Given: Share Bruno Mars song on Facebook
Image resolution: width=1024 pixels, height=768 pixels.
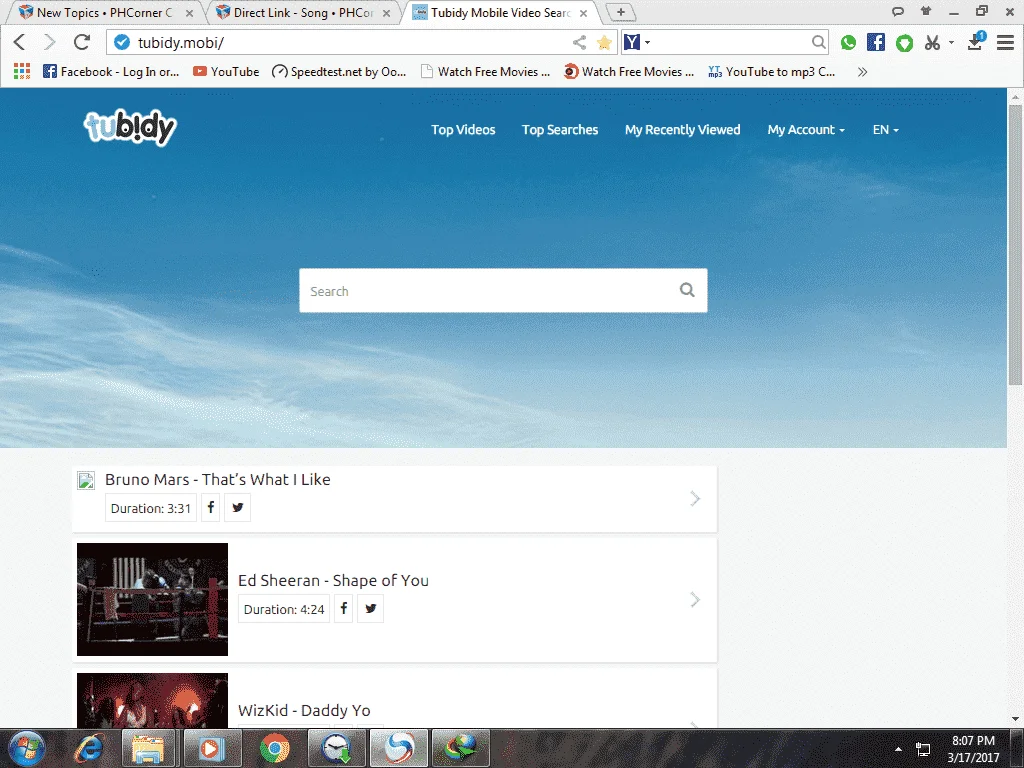Looking at the screenshot, I should (210, 507).
